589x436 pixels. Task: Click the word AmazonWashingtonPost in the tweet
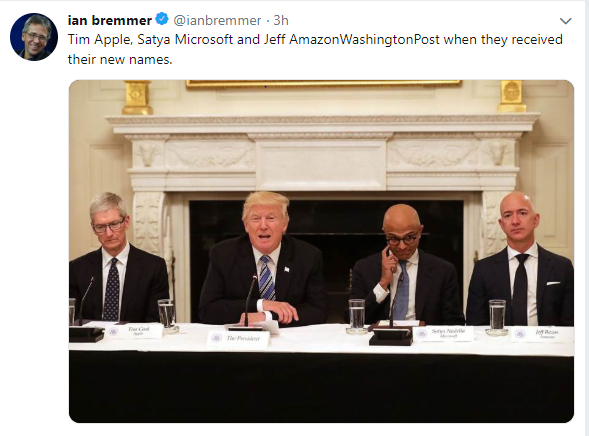coord(364,39)
